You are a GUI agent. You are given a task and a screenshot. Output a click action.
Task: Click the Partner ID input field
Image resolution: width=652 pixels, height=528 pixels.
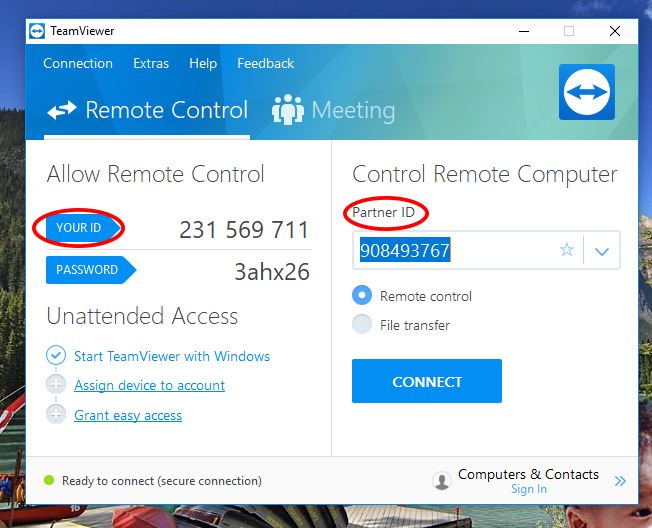456,250
